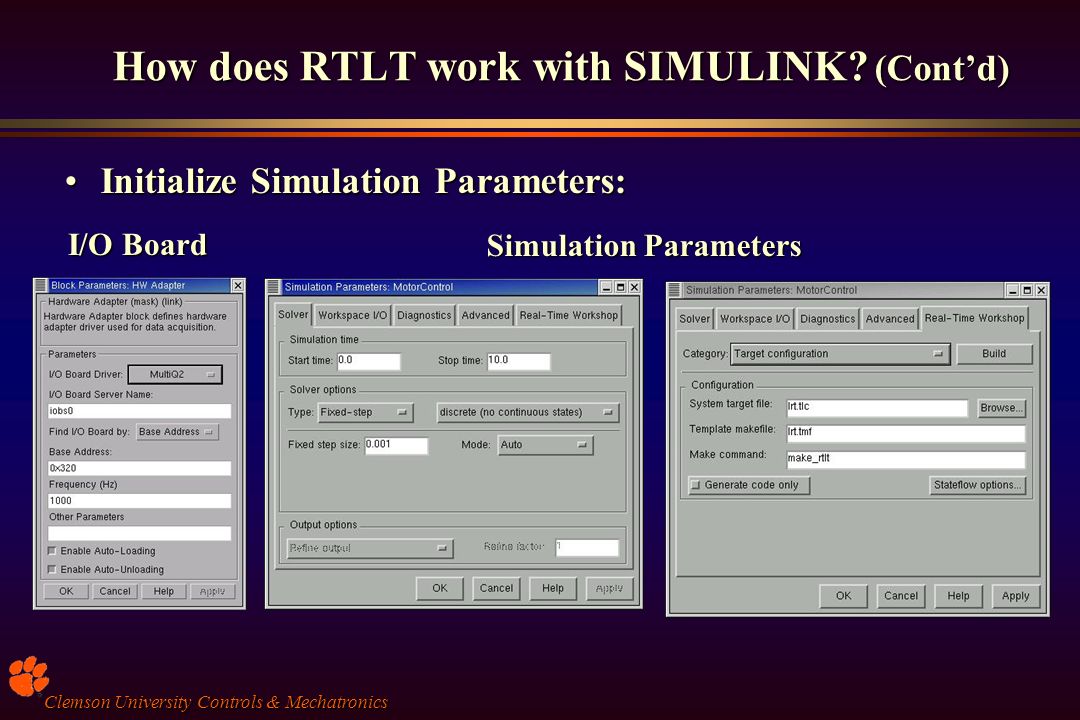Click the Fixed step size field

396,445
